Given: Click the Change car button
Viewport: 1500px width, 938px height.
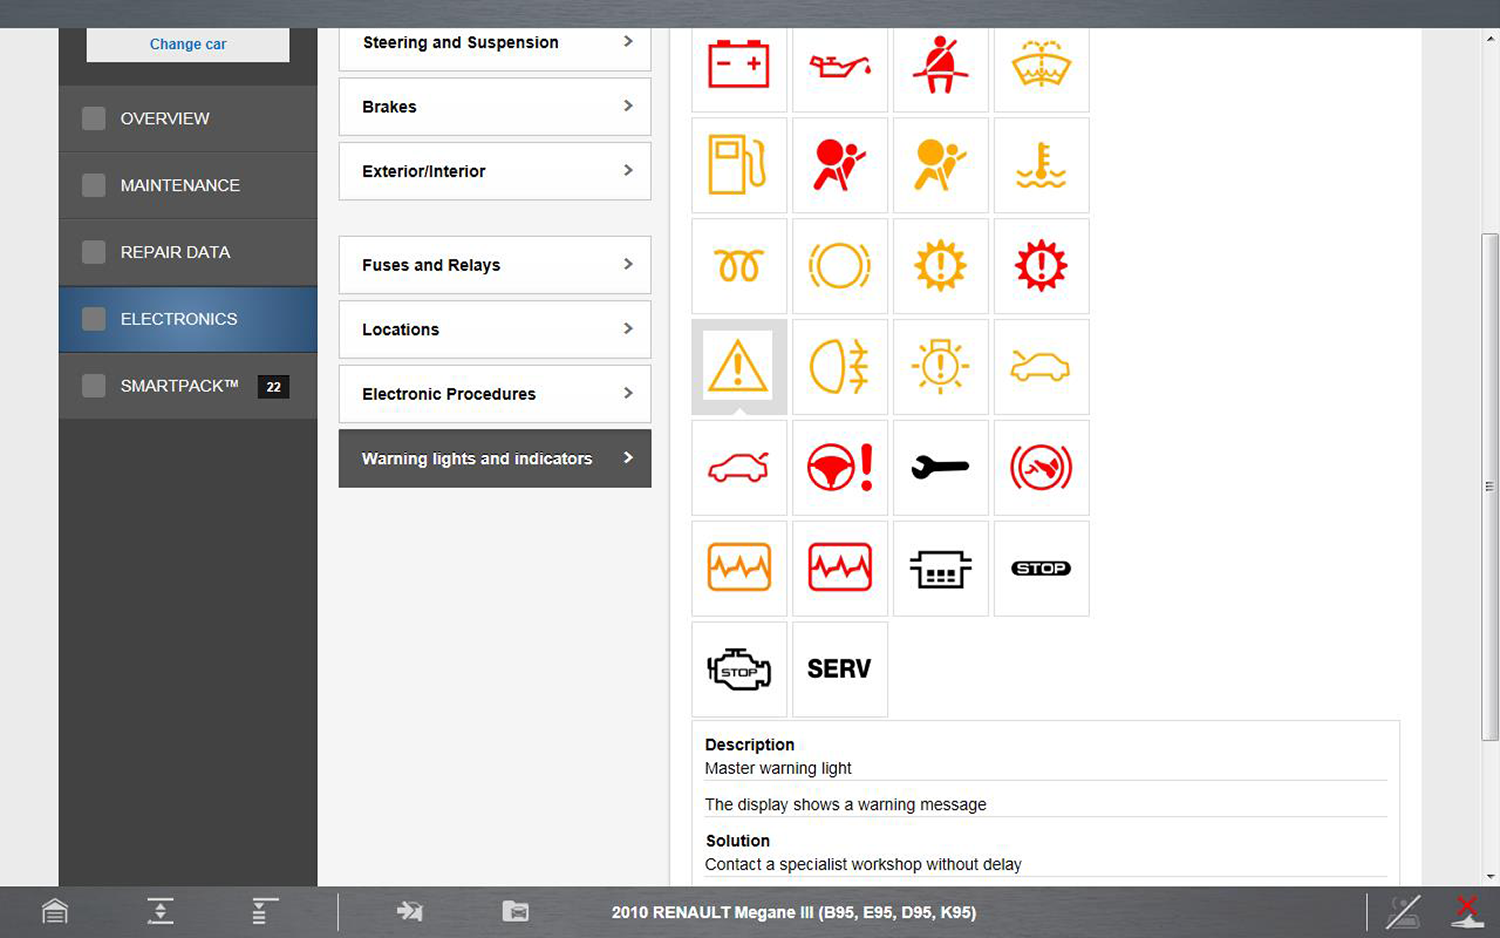Looking at the screenshot, I should click(x=188, y=44).
